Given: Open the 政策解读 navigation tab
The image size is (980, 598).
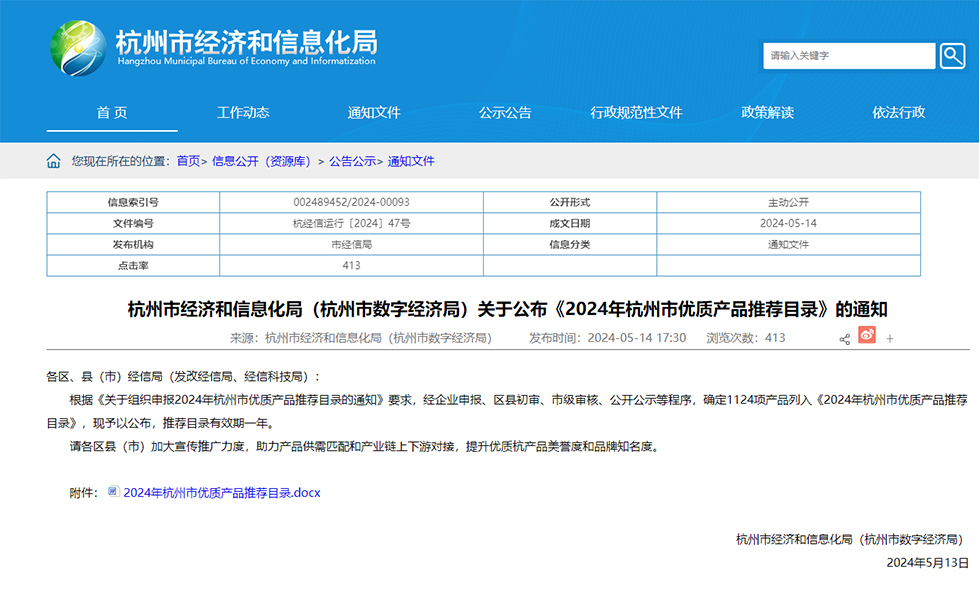Looking at the screenshot, I should pyautogui.click(x=767, y=113).
